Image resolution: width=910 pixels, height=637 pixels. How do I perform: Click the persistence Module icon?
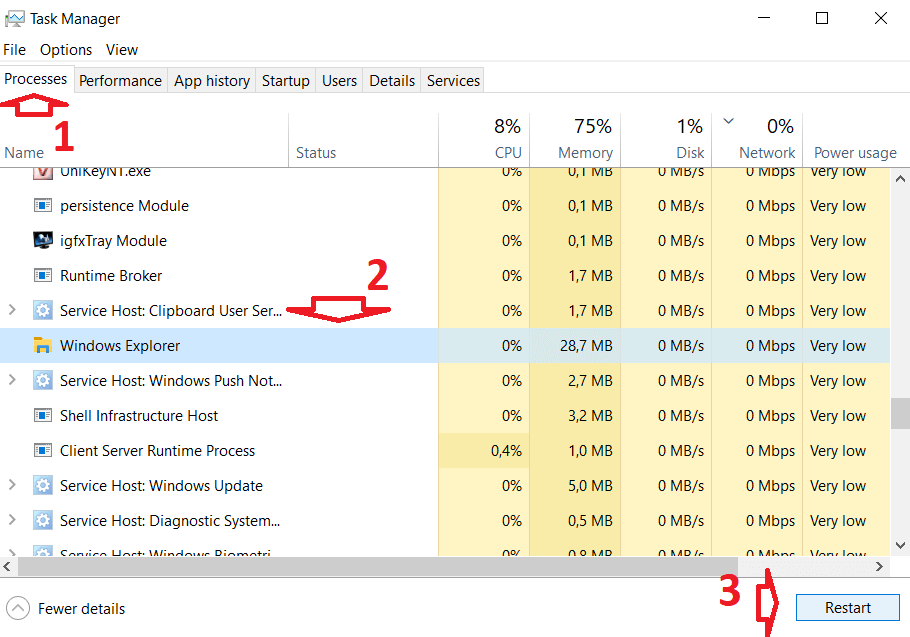(43, 205)
